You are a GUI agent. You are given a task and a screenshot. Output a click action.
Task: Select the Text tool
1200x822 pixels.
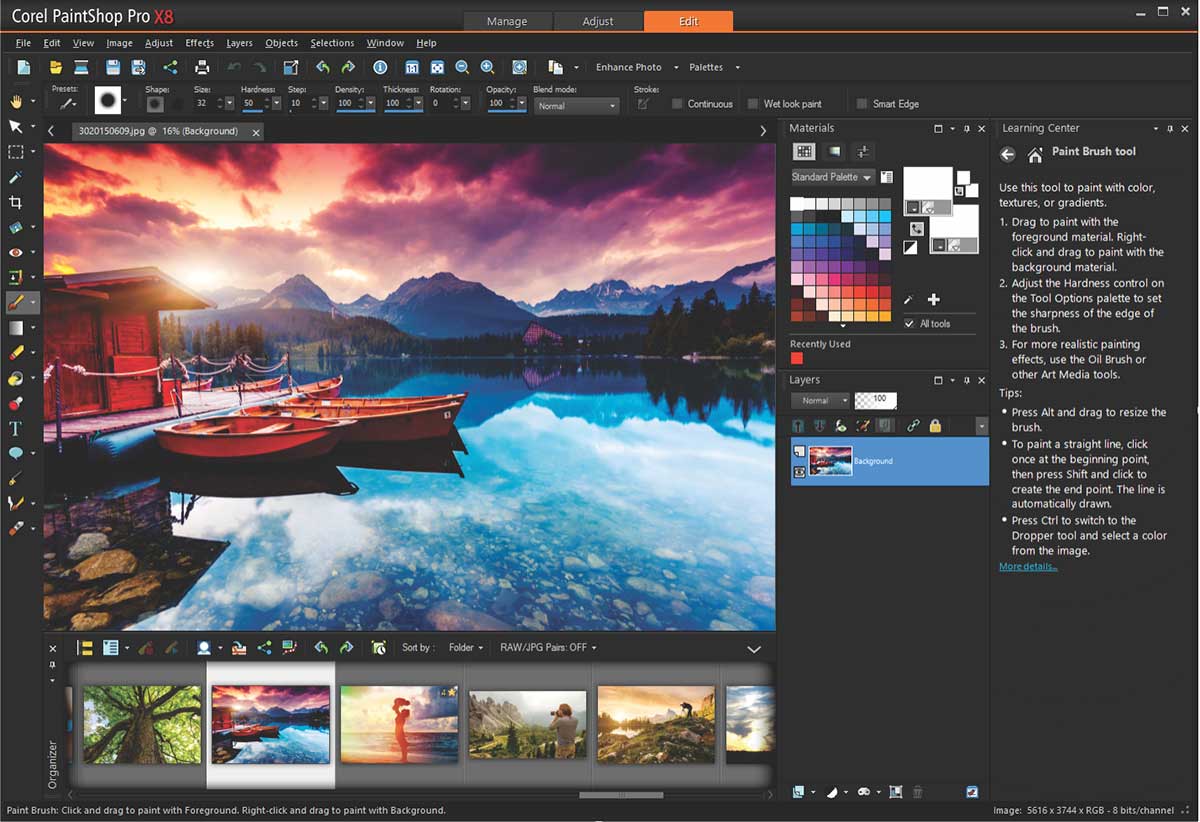click(15, 429)
